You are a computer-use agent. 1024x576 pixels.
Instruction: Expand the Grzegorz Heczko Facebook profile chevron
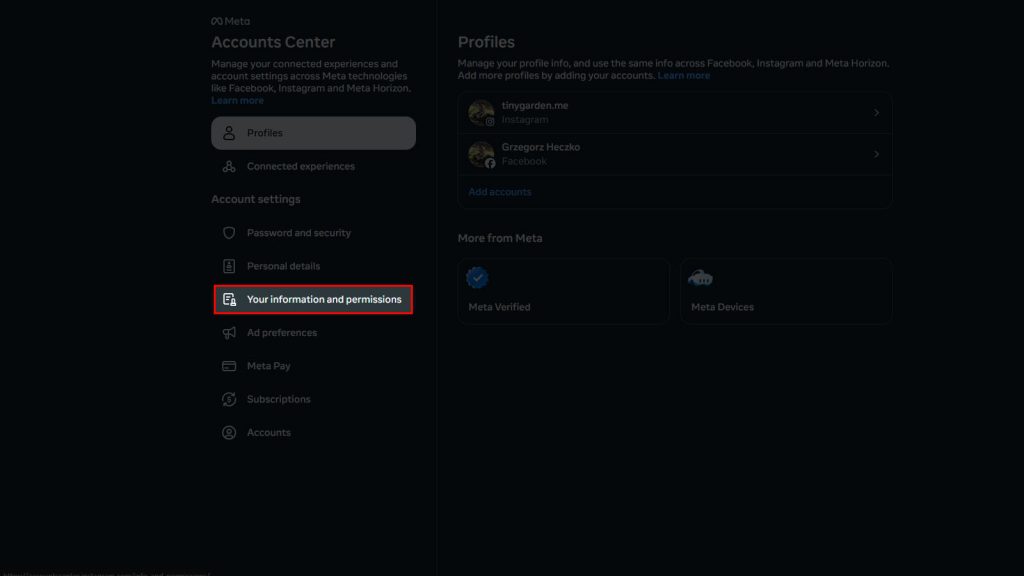(x=876, y=155)
